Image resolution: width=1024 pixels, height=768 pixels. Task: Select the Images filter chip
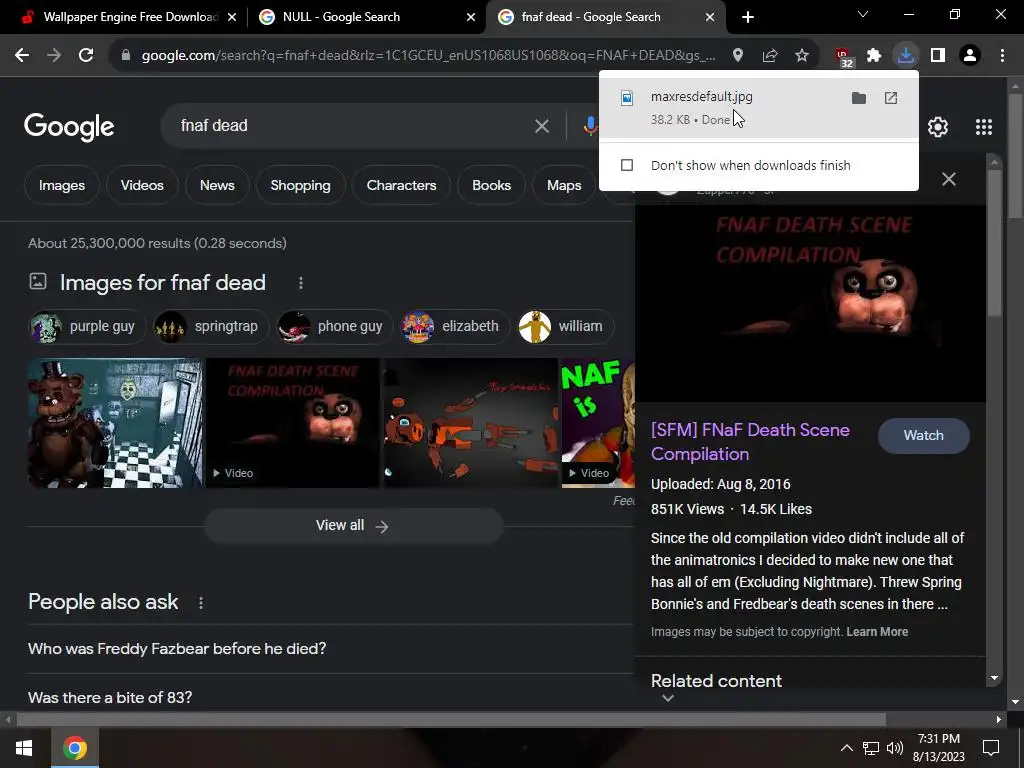point(61,185)
